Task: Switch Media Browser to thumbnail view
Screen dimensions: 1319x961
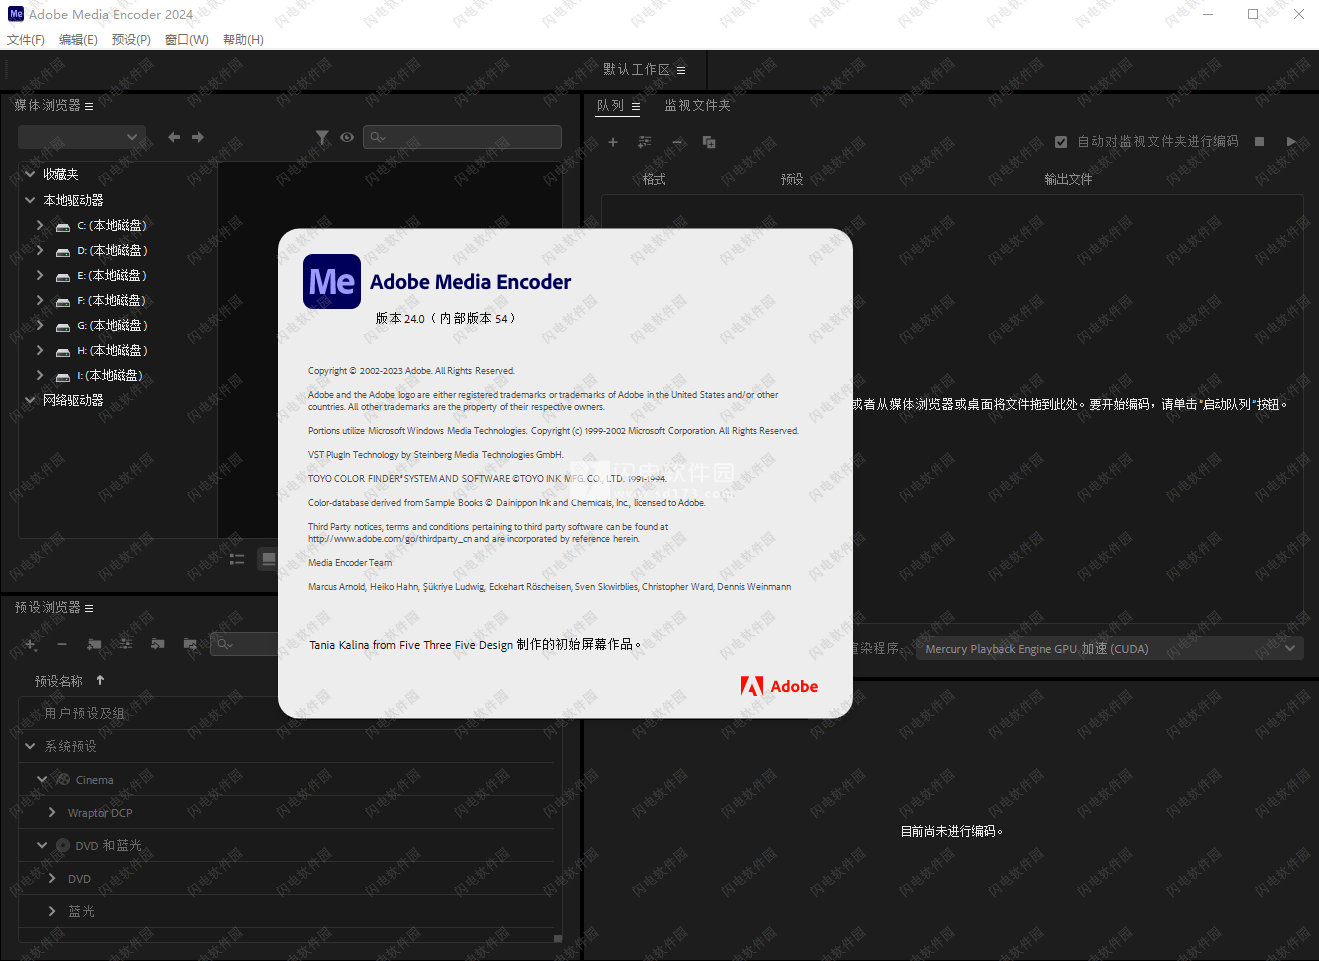Action: [x=268, y=559]
